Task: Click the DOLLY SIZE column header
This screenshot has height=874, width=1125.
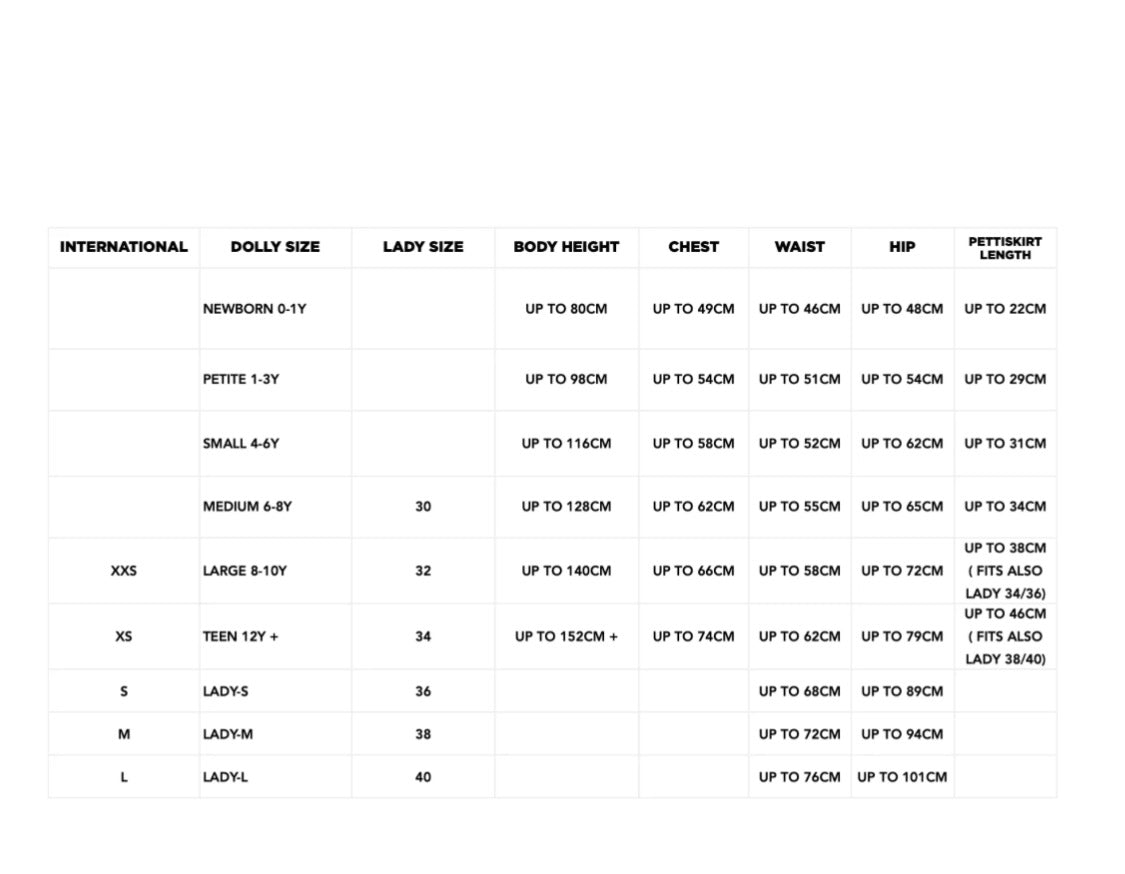Action: pyautogui.click(x=275, y=247)
